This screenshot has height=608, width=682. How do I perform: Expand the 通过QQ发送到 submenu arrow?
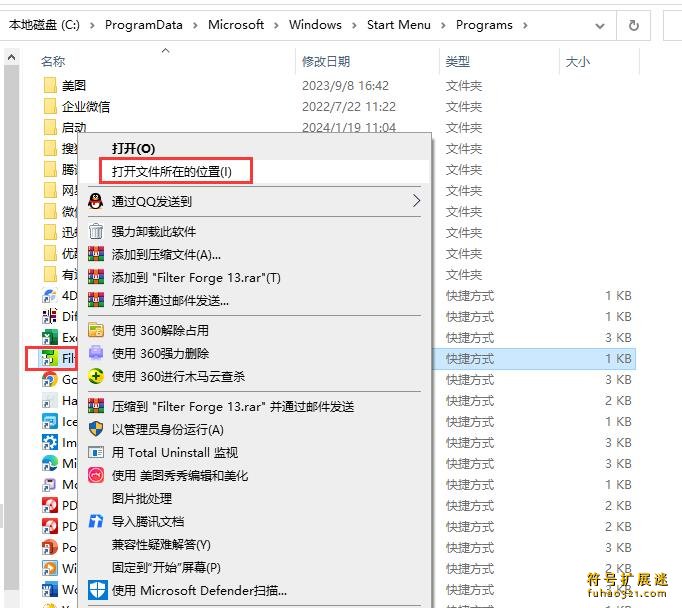point(416,201)
